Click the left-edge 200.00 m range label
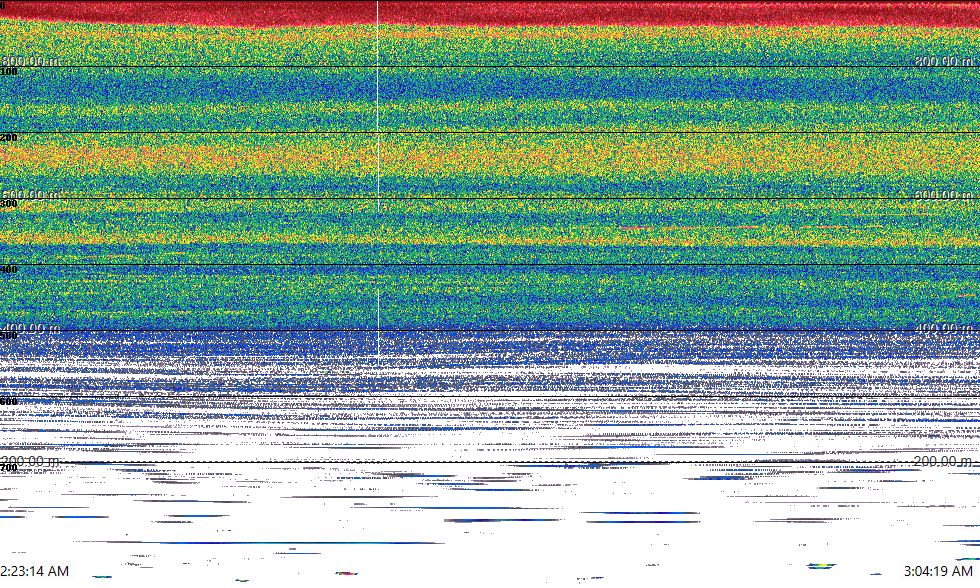This screenshot has width=980, height=588. point(31,461)
